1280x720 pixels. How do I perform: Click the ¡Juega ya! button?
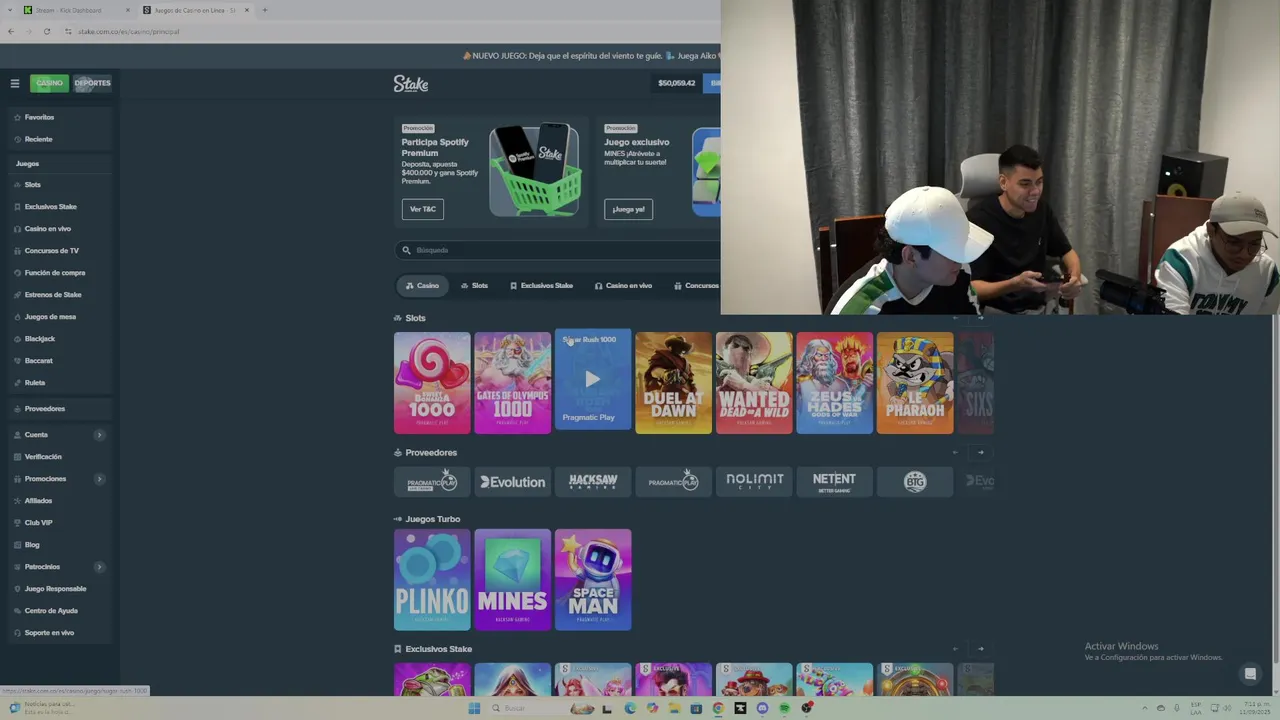pos(628,209)
